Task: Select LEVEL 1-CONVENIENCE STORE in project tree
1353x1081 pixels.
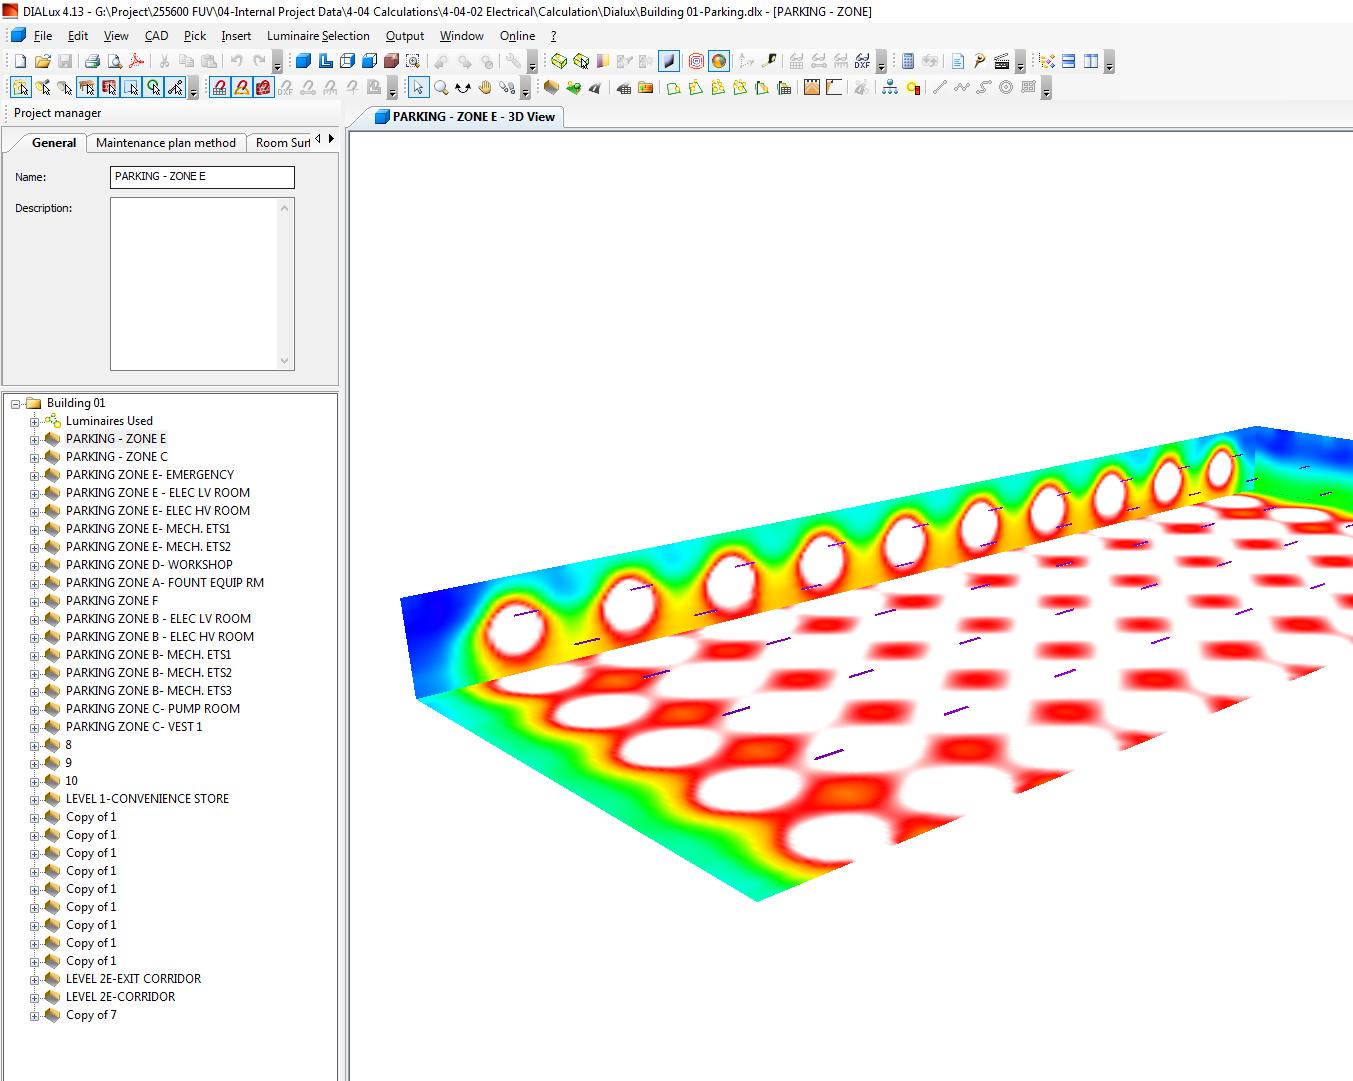Action: [x=147, y=799]
